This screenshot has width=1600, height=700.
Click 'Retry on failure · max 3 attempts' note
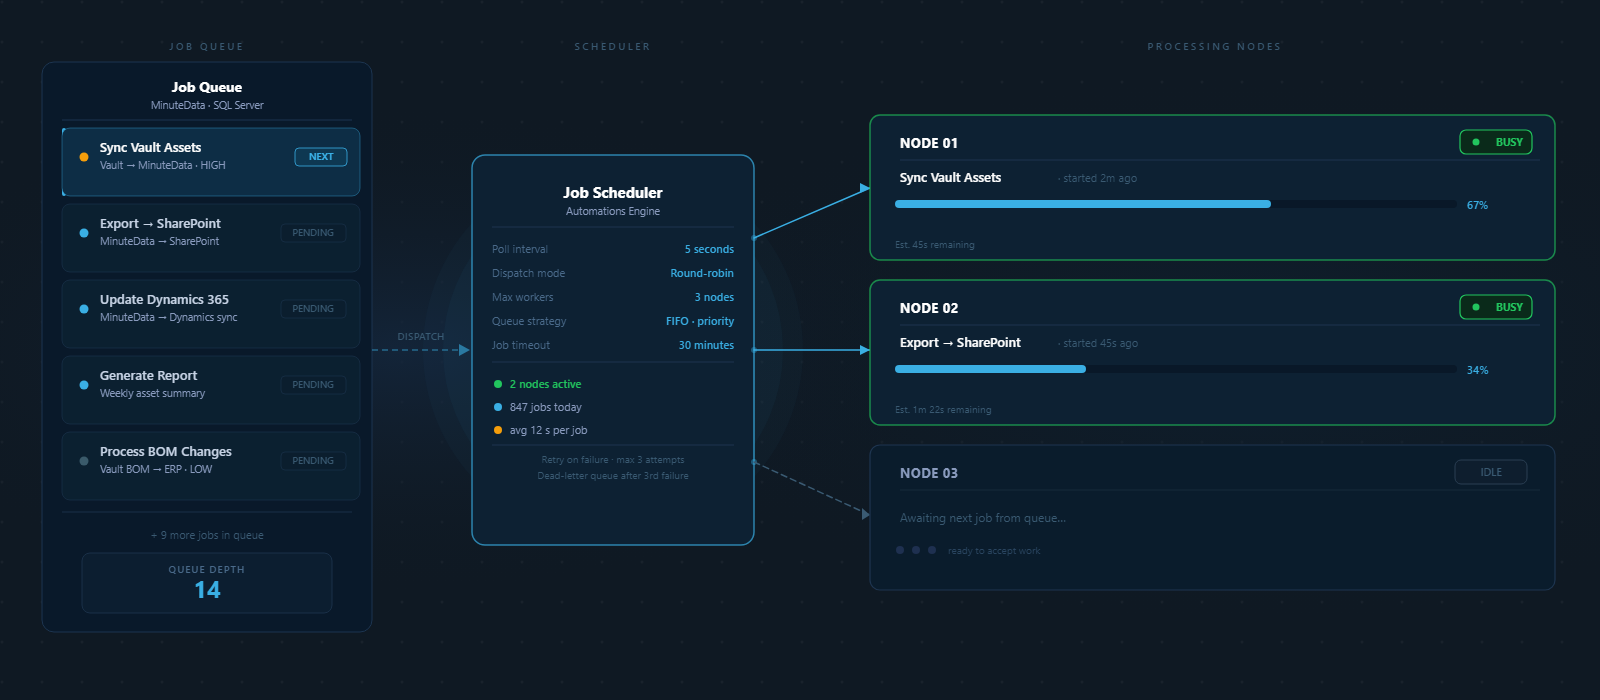pyautogui.click(x=613, y=460)
